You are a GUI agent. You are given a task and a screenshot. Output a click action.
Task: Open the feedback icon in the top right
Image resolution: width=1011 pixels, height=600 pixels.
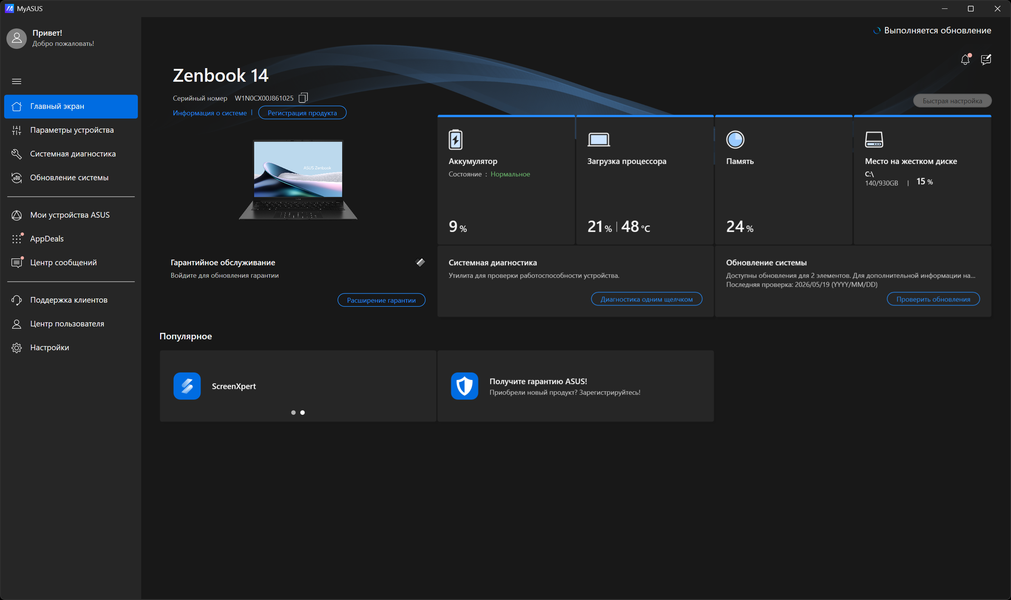[986, 59]
